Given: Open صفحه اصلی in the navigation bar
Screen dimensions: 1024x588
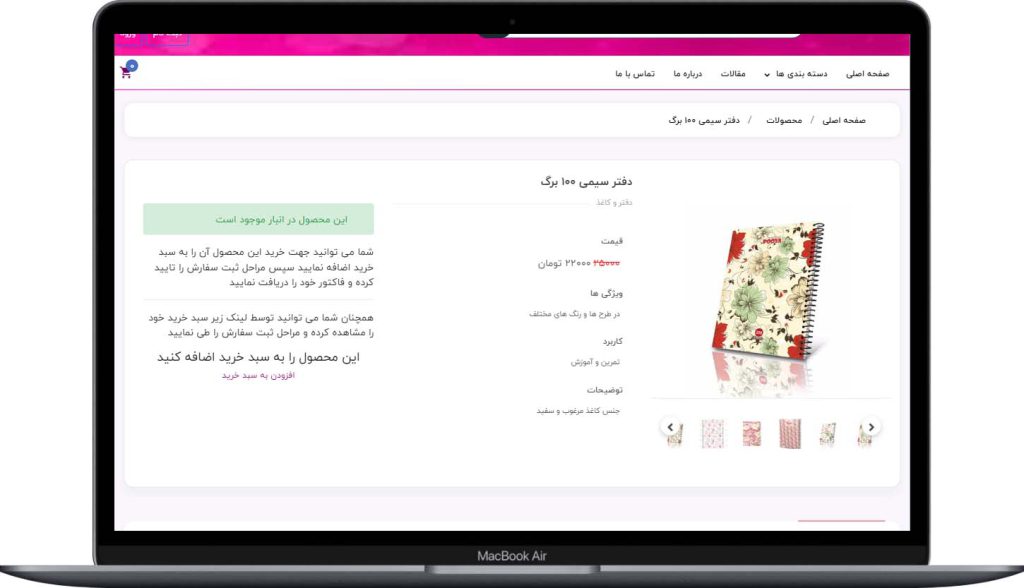Looking at the screenshot, I should (867, 74).
